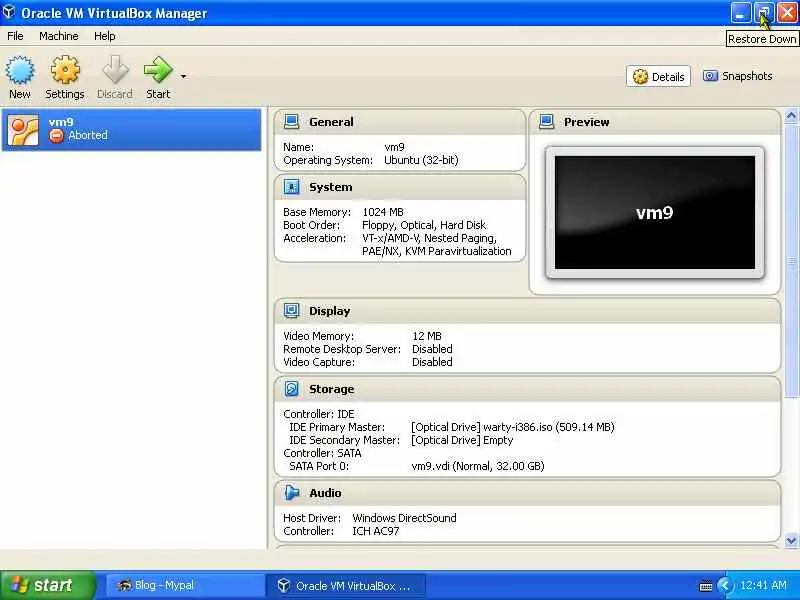
Task: Click the System section chip icon
Action: 291,187
